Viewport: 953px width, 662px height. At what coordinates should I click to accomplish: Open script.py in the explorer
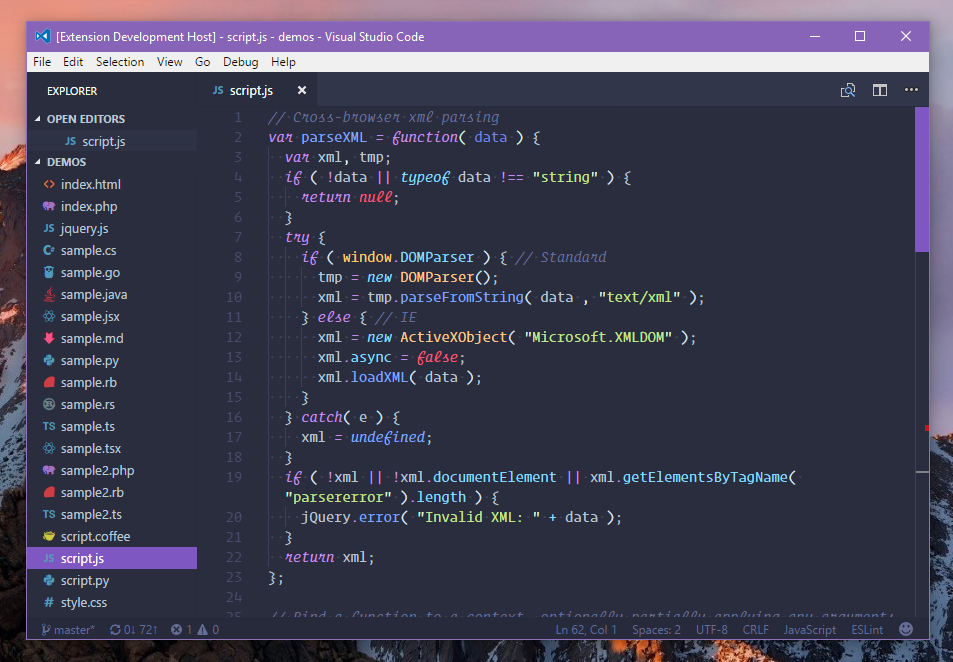[112, 581]
